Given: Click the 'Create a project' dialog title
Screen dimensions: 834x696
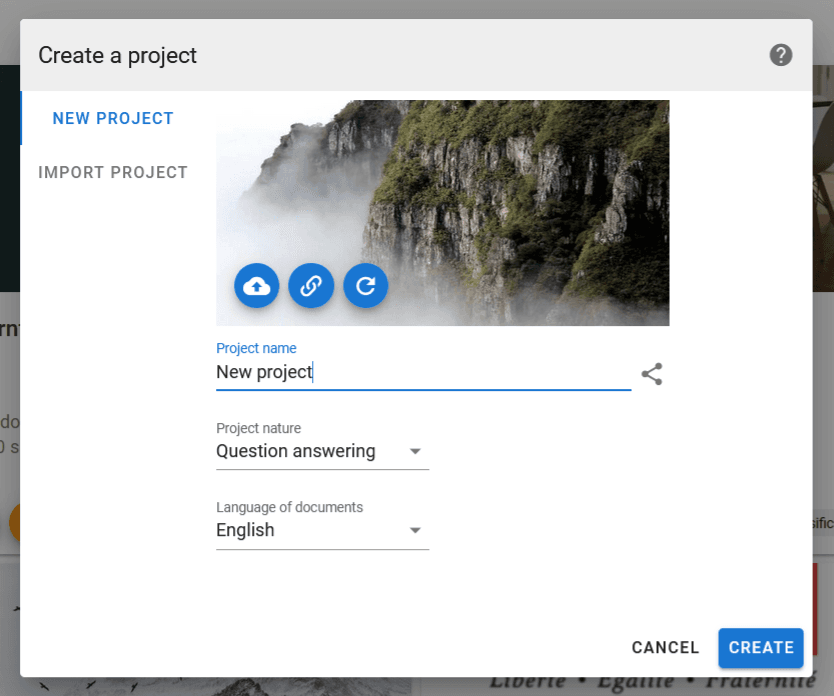Looking at the screenshot, I should coord(118,55).
